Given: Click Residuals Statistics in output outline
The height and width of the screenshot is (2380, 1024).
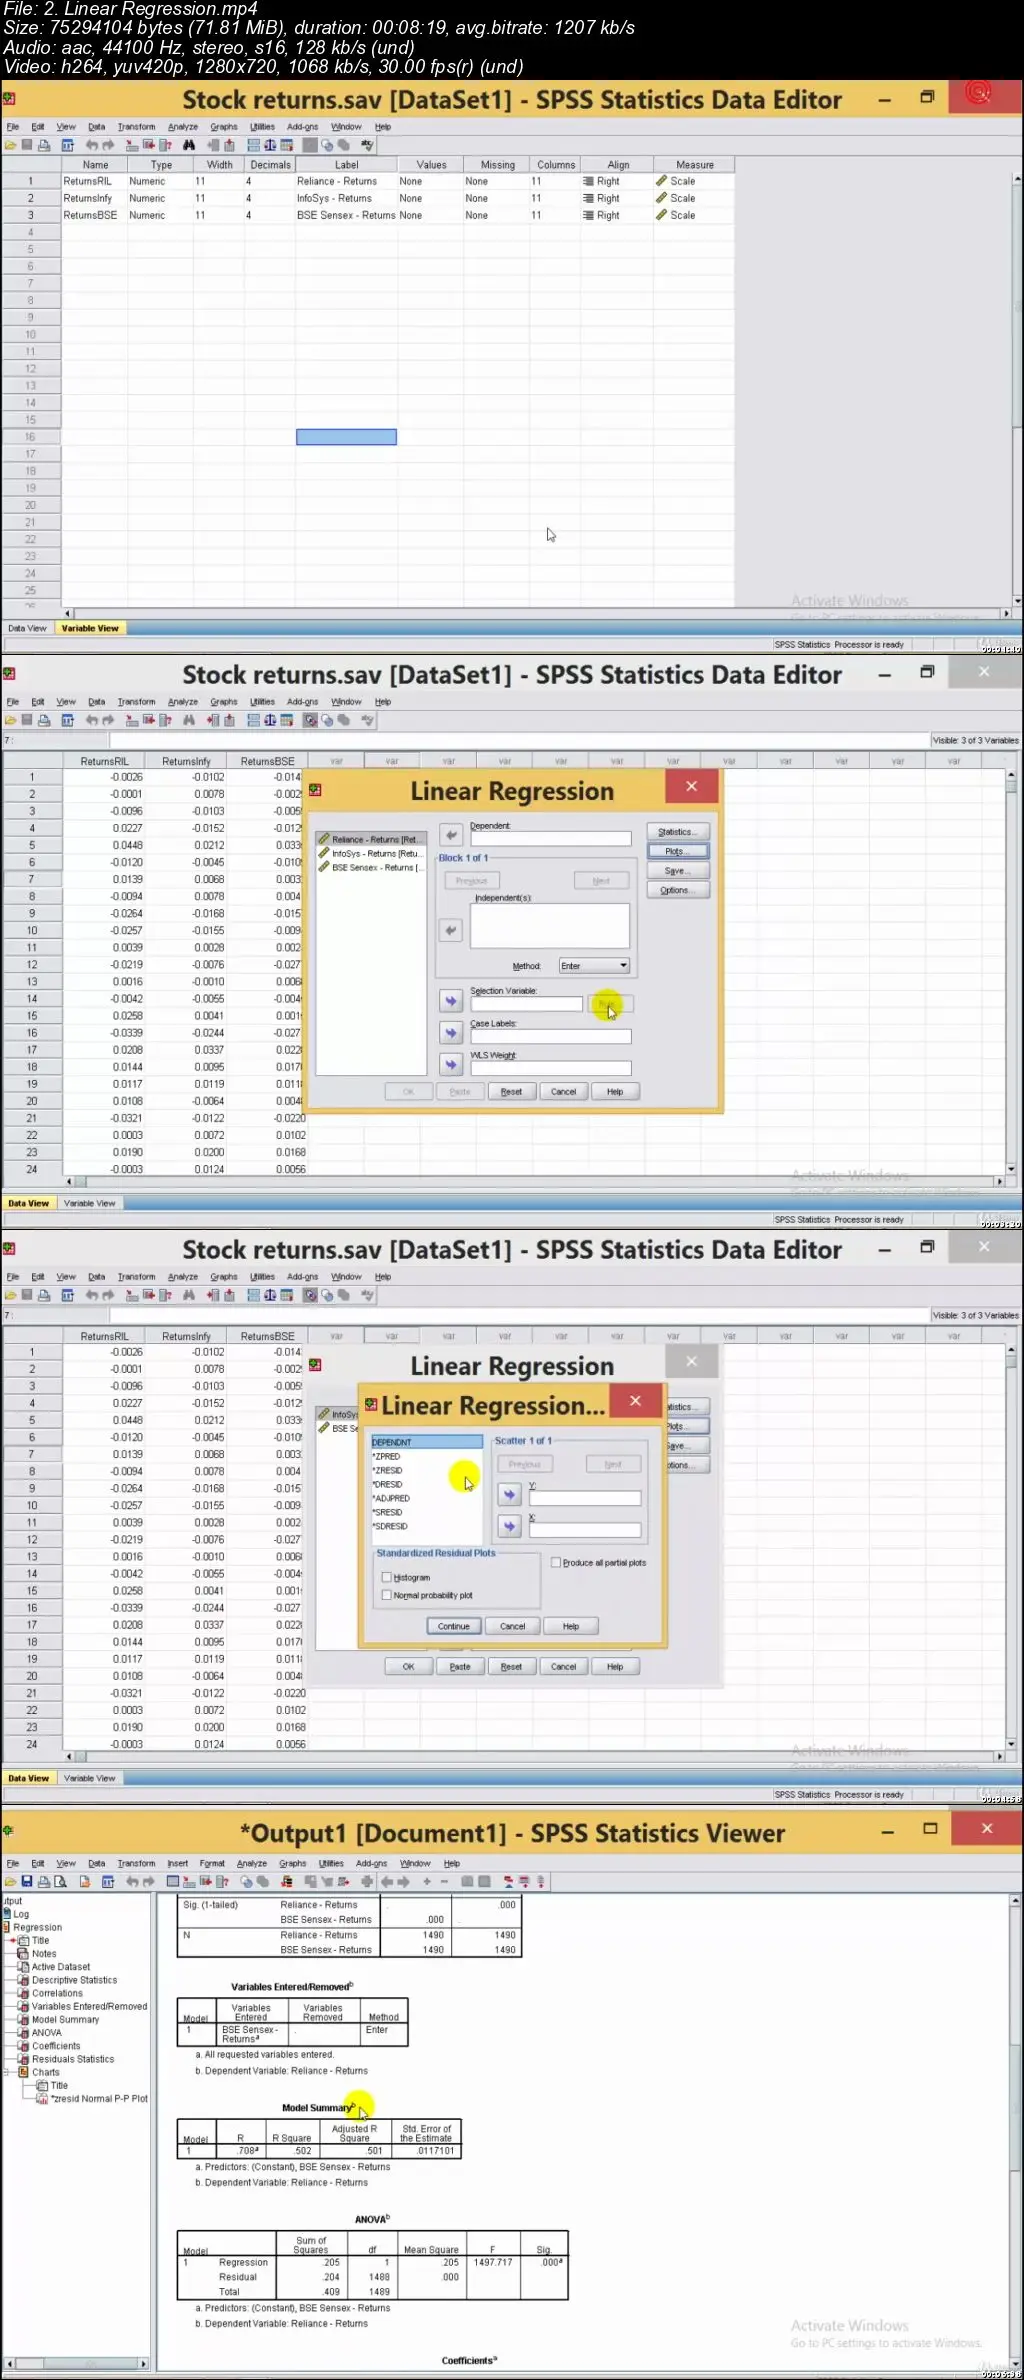Looking at the screenshot, I should (73, 2059).
